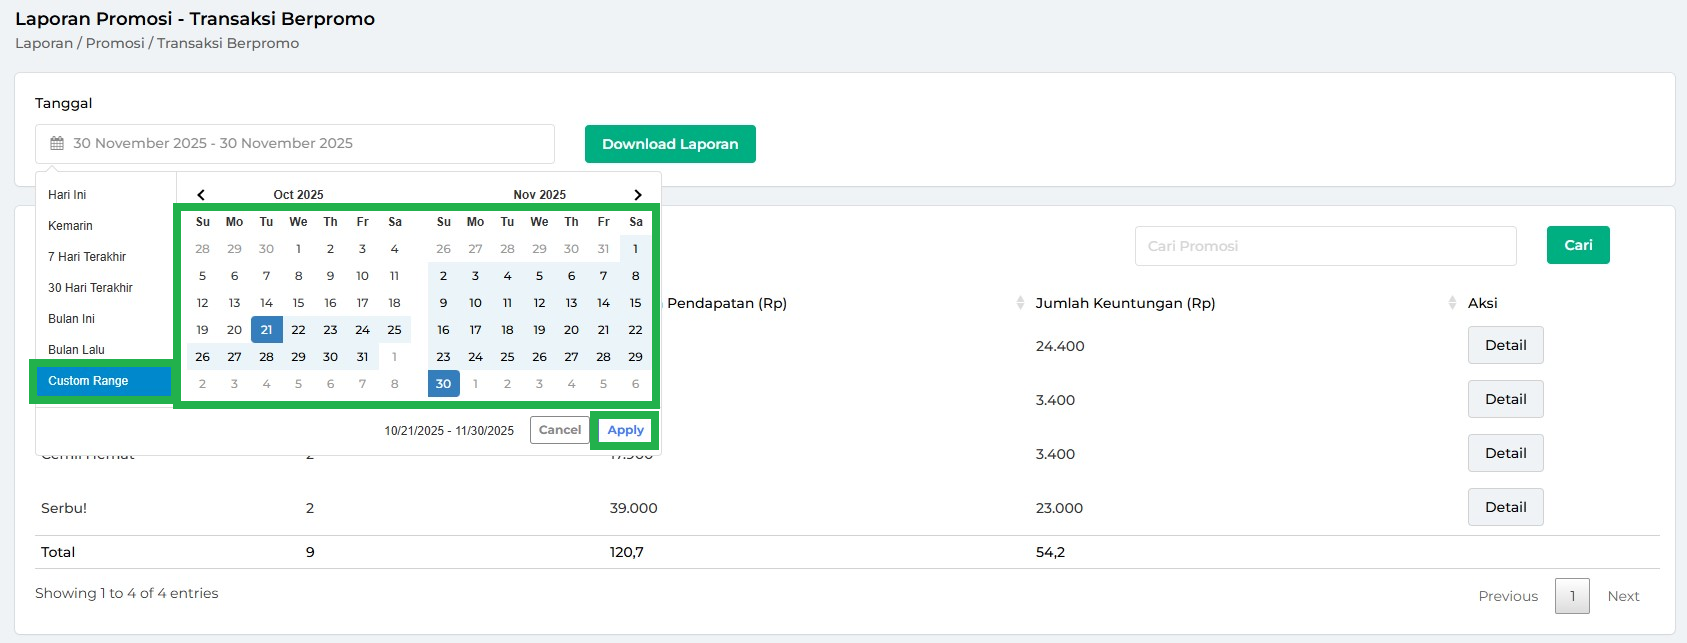Go to previous month in calendar

201,195
